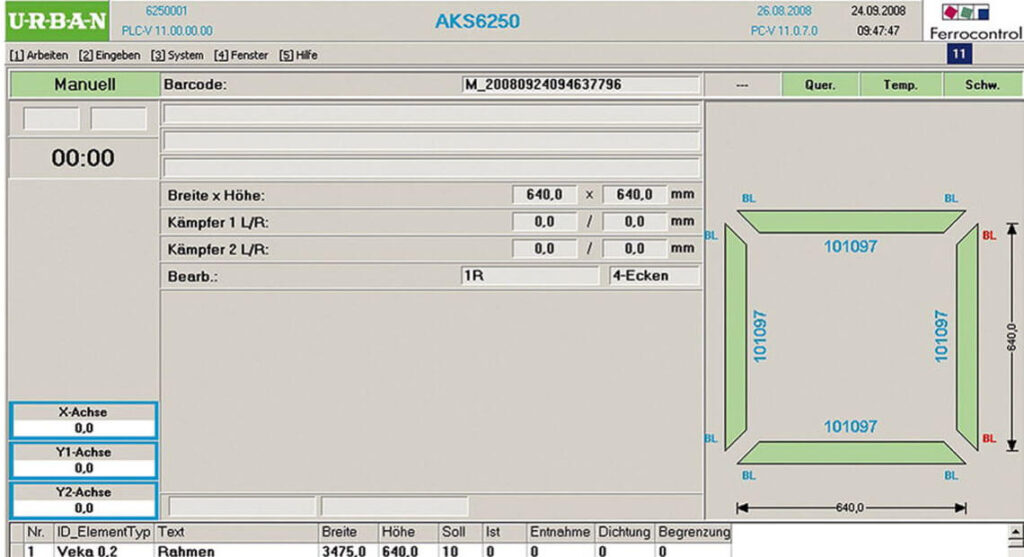This screenshot has width=1024, height=557.
Task: Click the URBAN logo
Action: [57, 21]
